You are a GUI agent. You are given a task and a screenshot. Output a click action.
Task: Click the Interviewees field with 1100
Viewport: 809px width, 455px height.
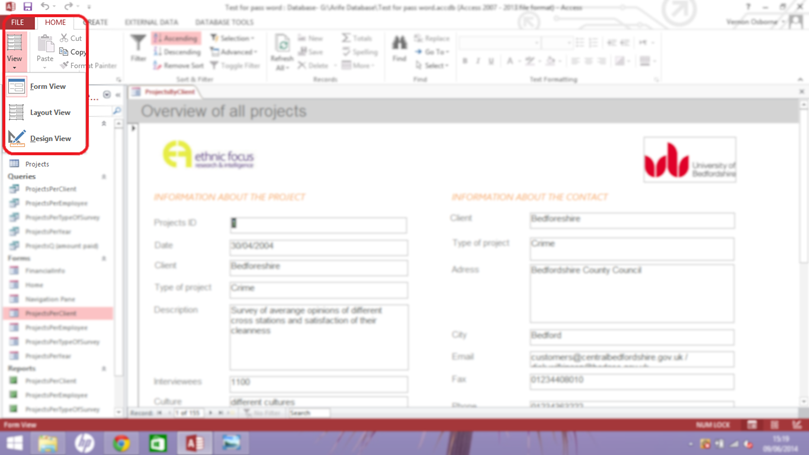pos(318,383)
